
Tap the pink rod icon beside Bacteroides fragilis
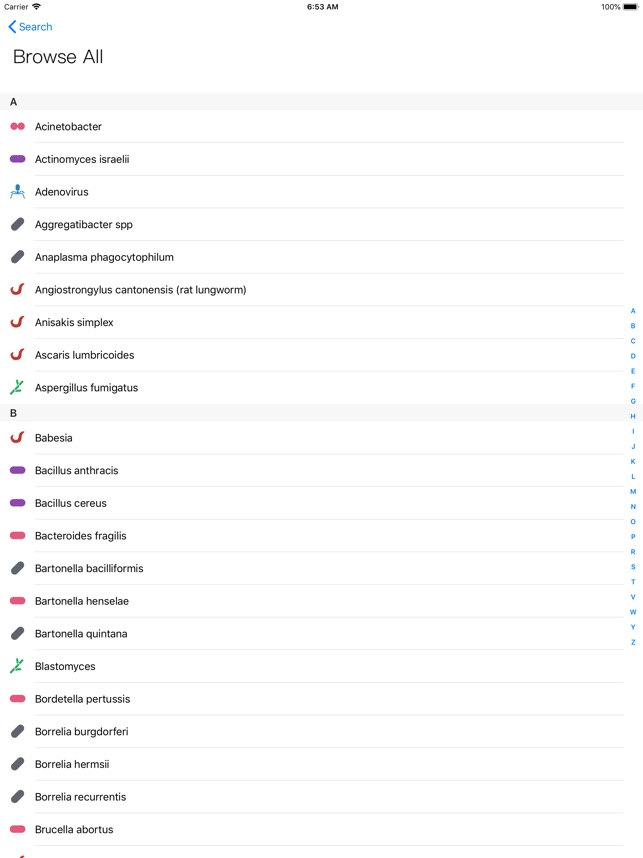pos(17,535)
